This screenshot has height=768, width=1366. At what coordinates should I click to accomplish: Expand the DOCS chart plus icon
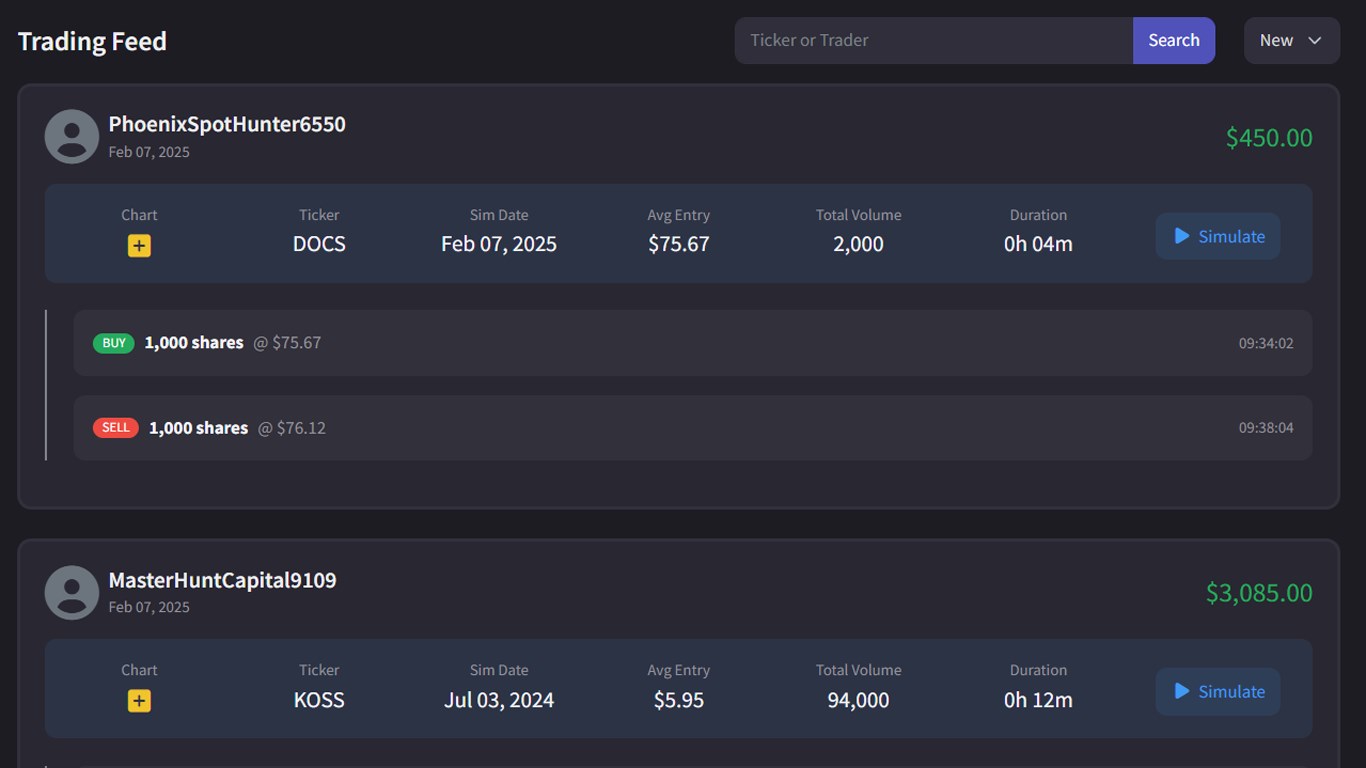tap(139, 246)
